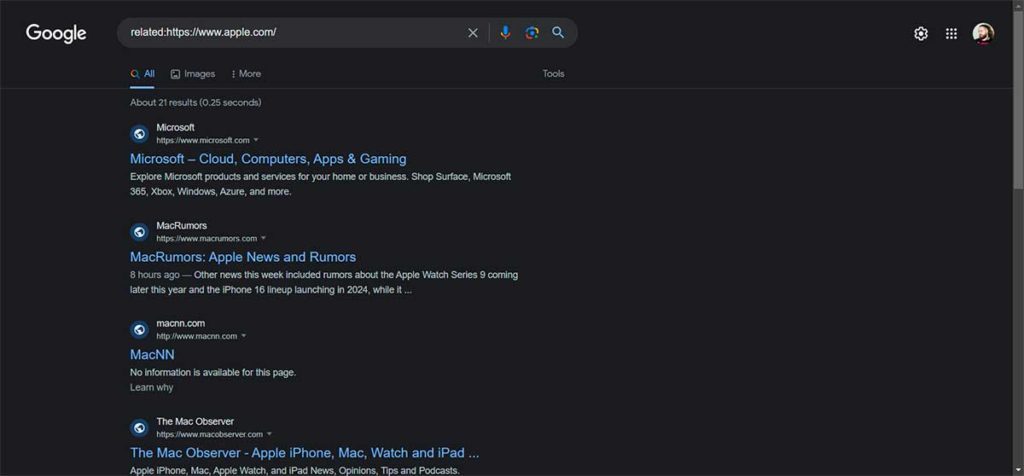Start voice search with microphone icon

pos(505,33)
